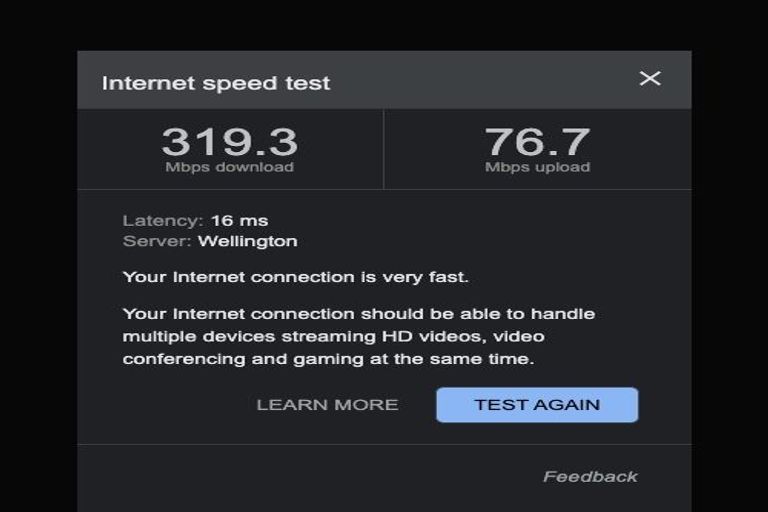Click the video conferencing and gaming line
This screenshot has width=768, height=512.
(329, 359)
